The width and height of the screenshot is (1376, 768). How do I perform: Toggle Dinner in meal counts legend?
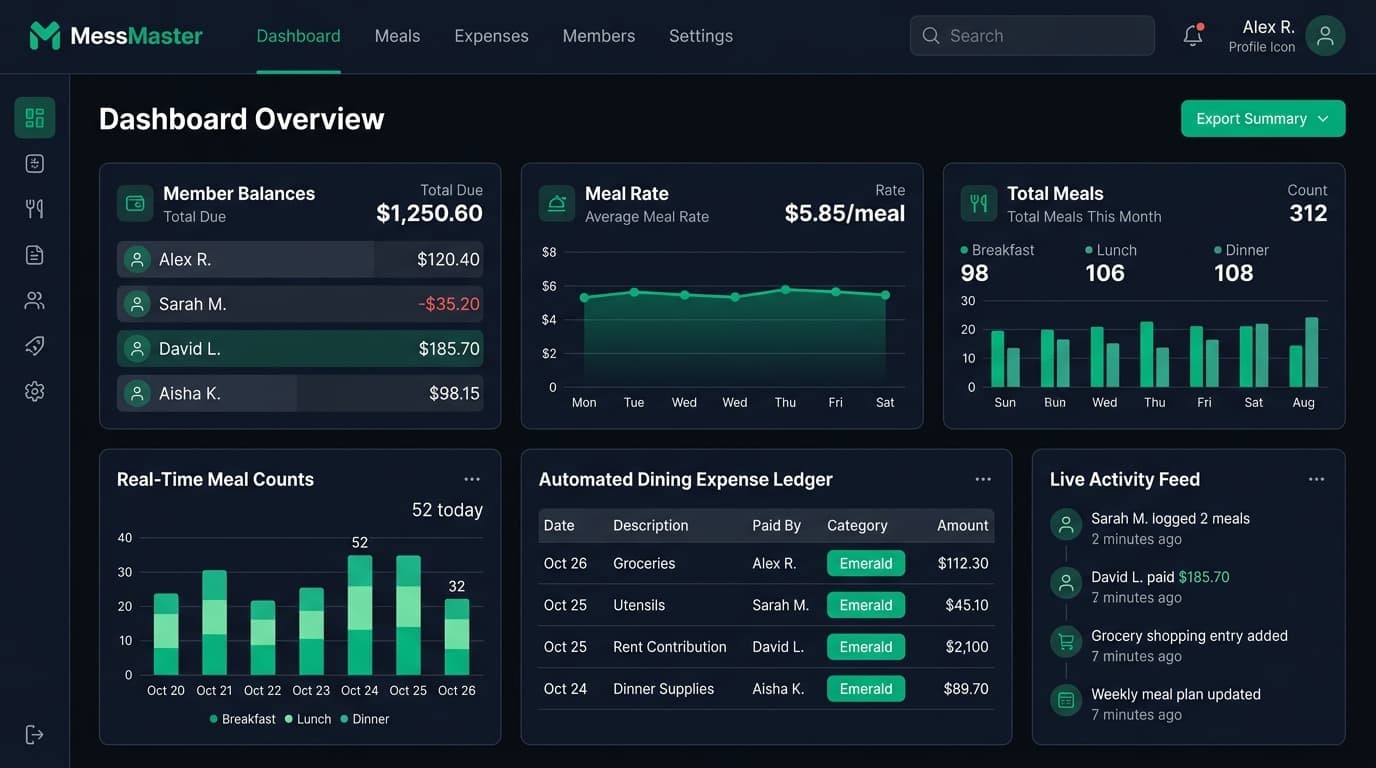click(x=365, y=719)
